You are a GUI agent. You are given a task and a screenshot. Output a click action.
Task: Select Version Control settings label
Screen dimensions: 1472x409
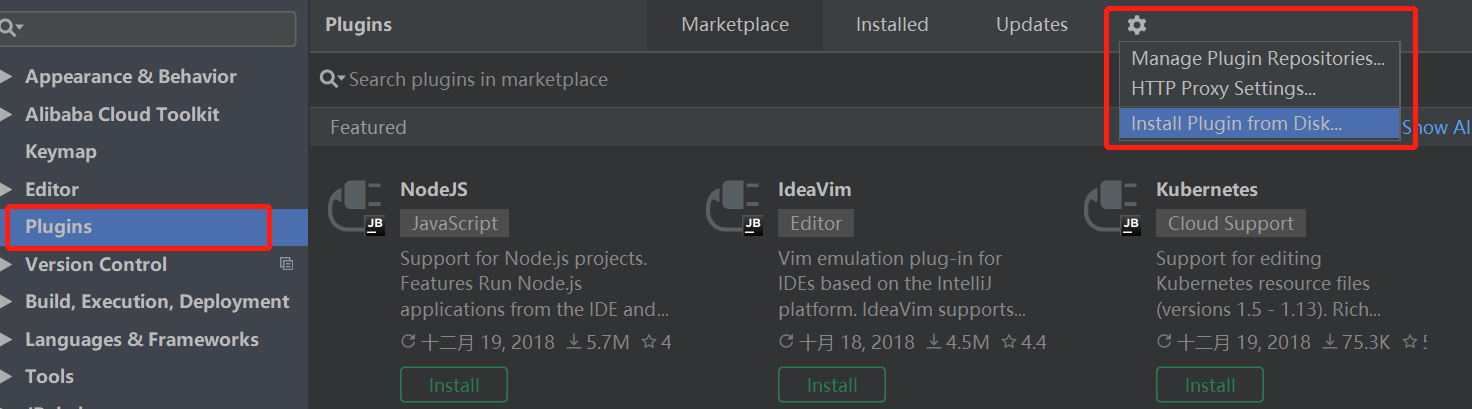96,264
